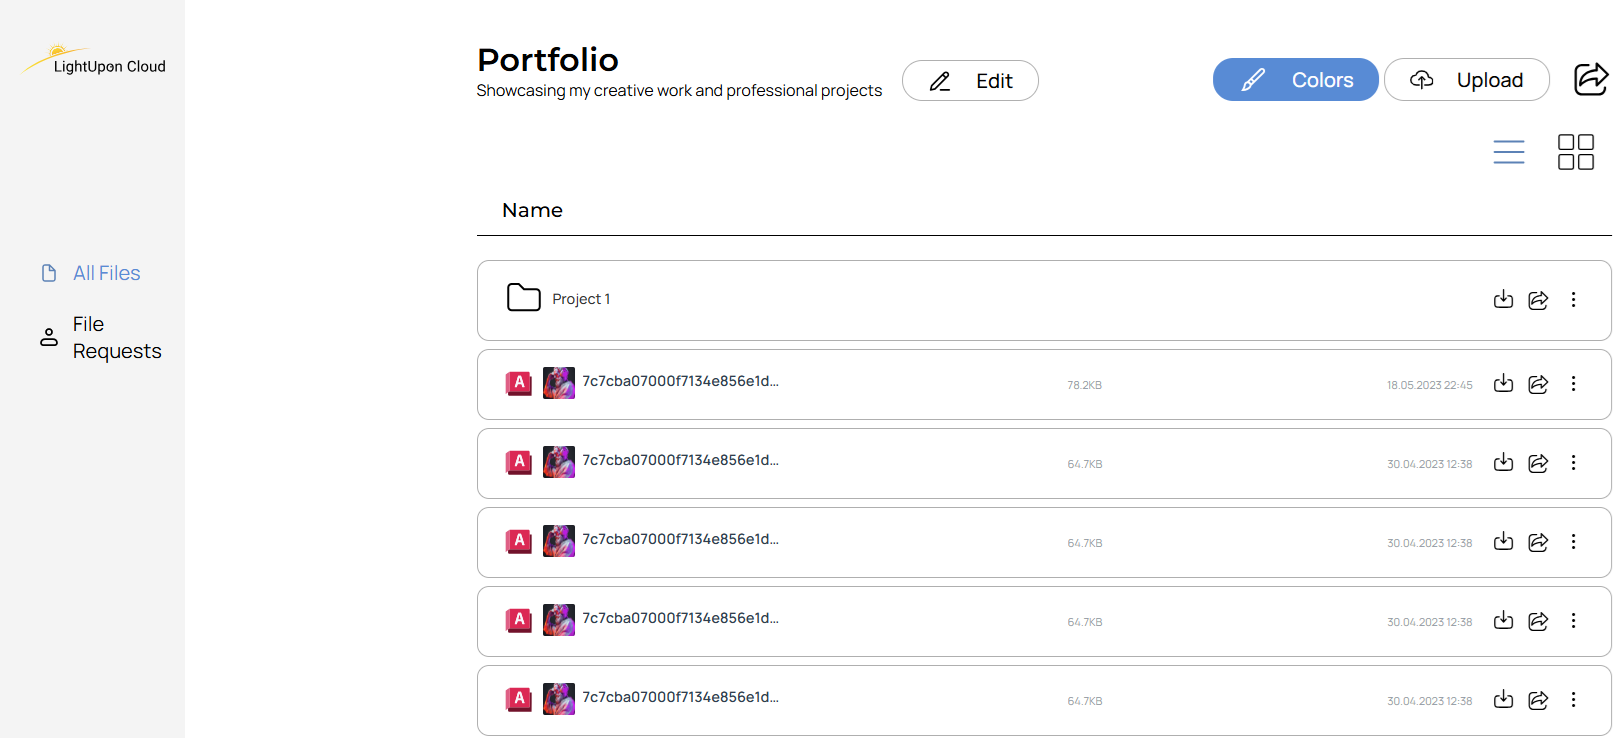Download the Project 1 folder
Screen dimensions: 1619x738
point(1503,299)
